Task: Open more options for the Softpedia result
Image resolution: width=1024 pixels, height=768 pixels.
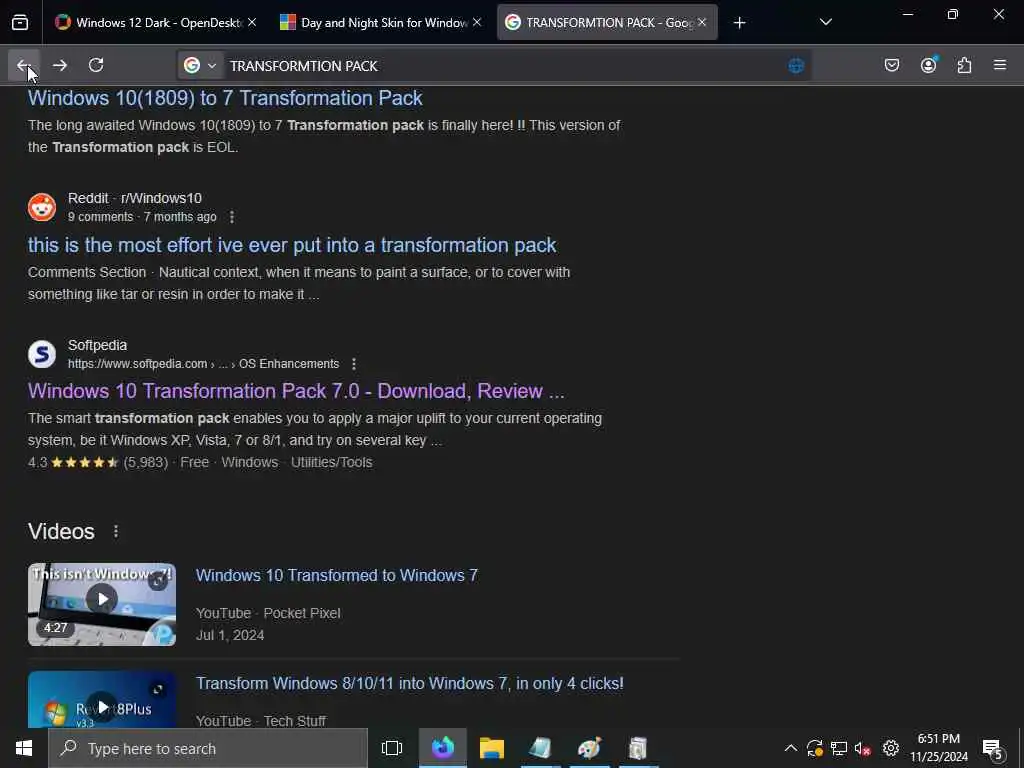Action: 354,364
